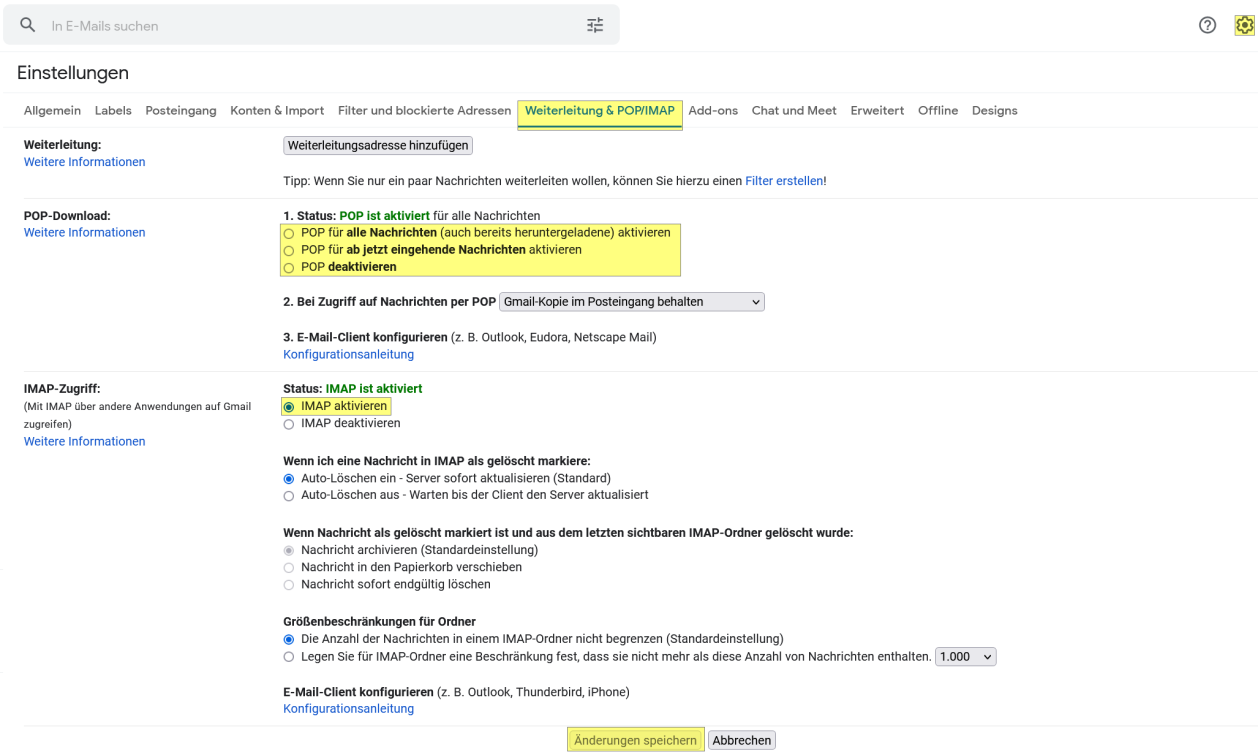The height and width of the screenshot is (752, 1258).
Task: Open the Konten & Import tab
Action: 277,110
